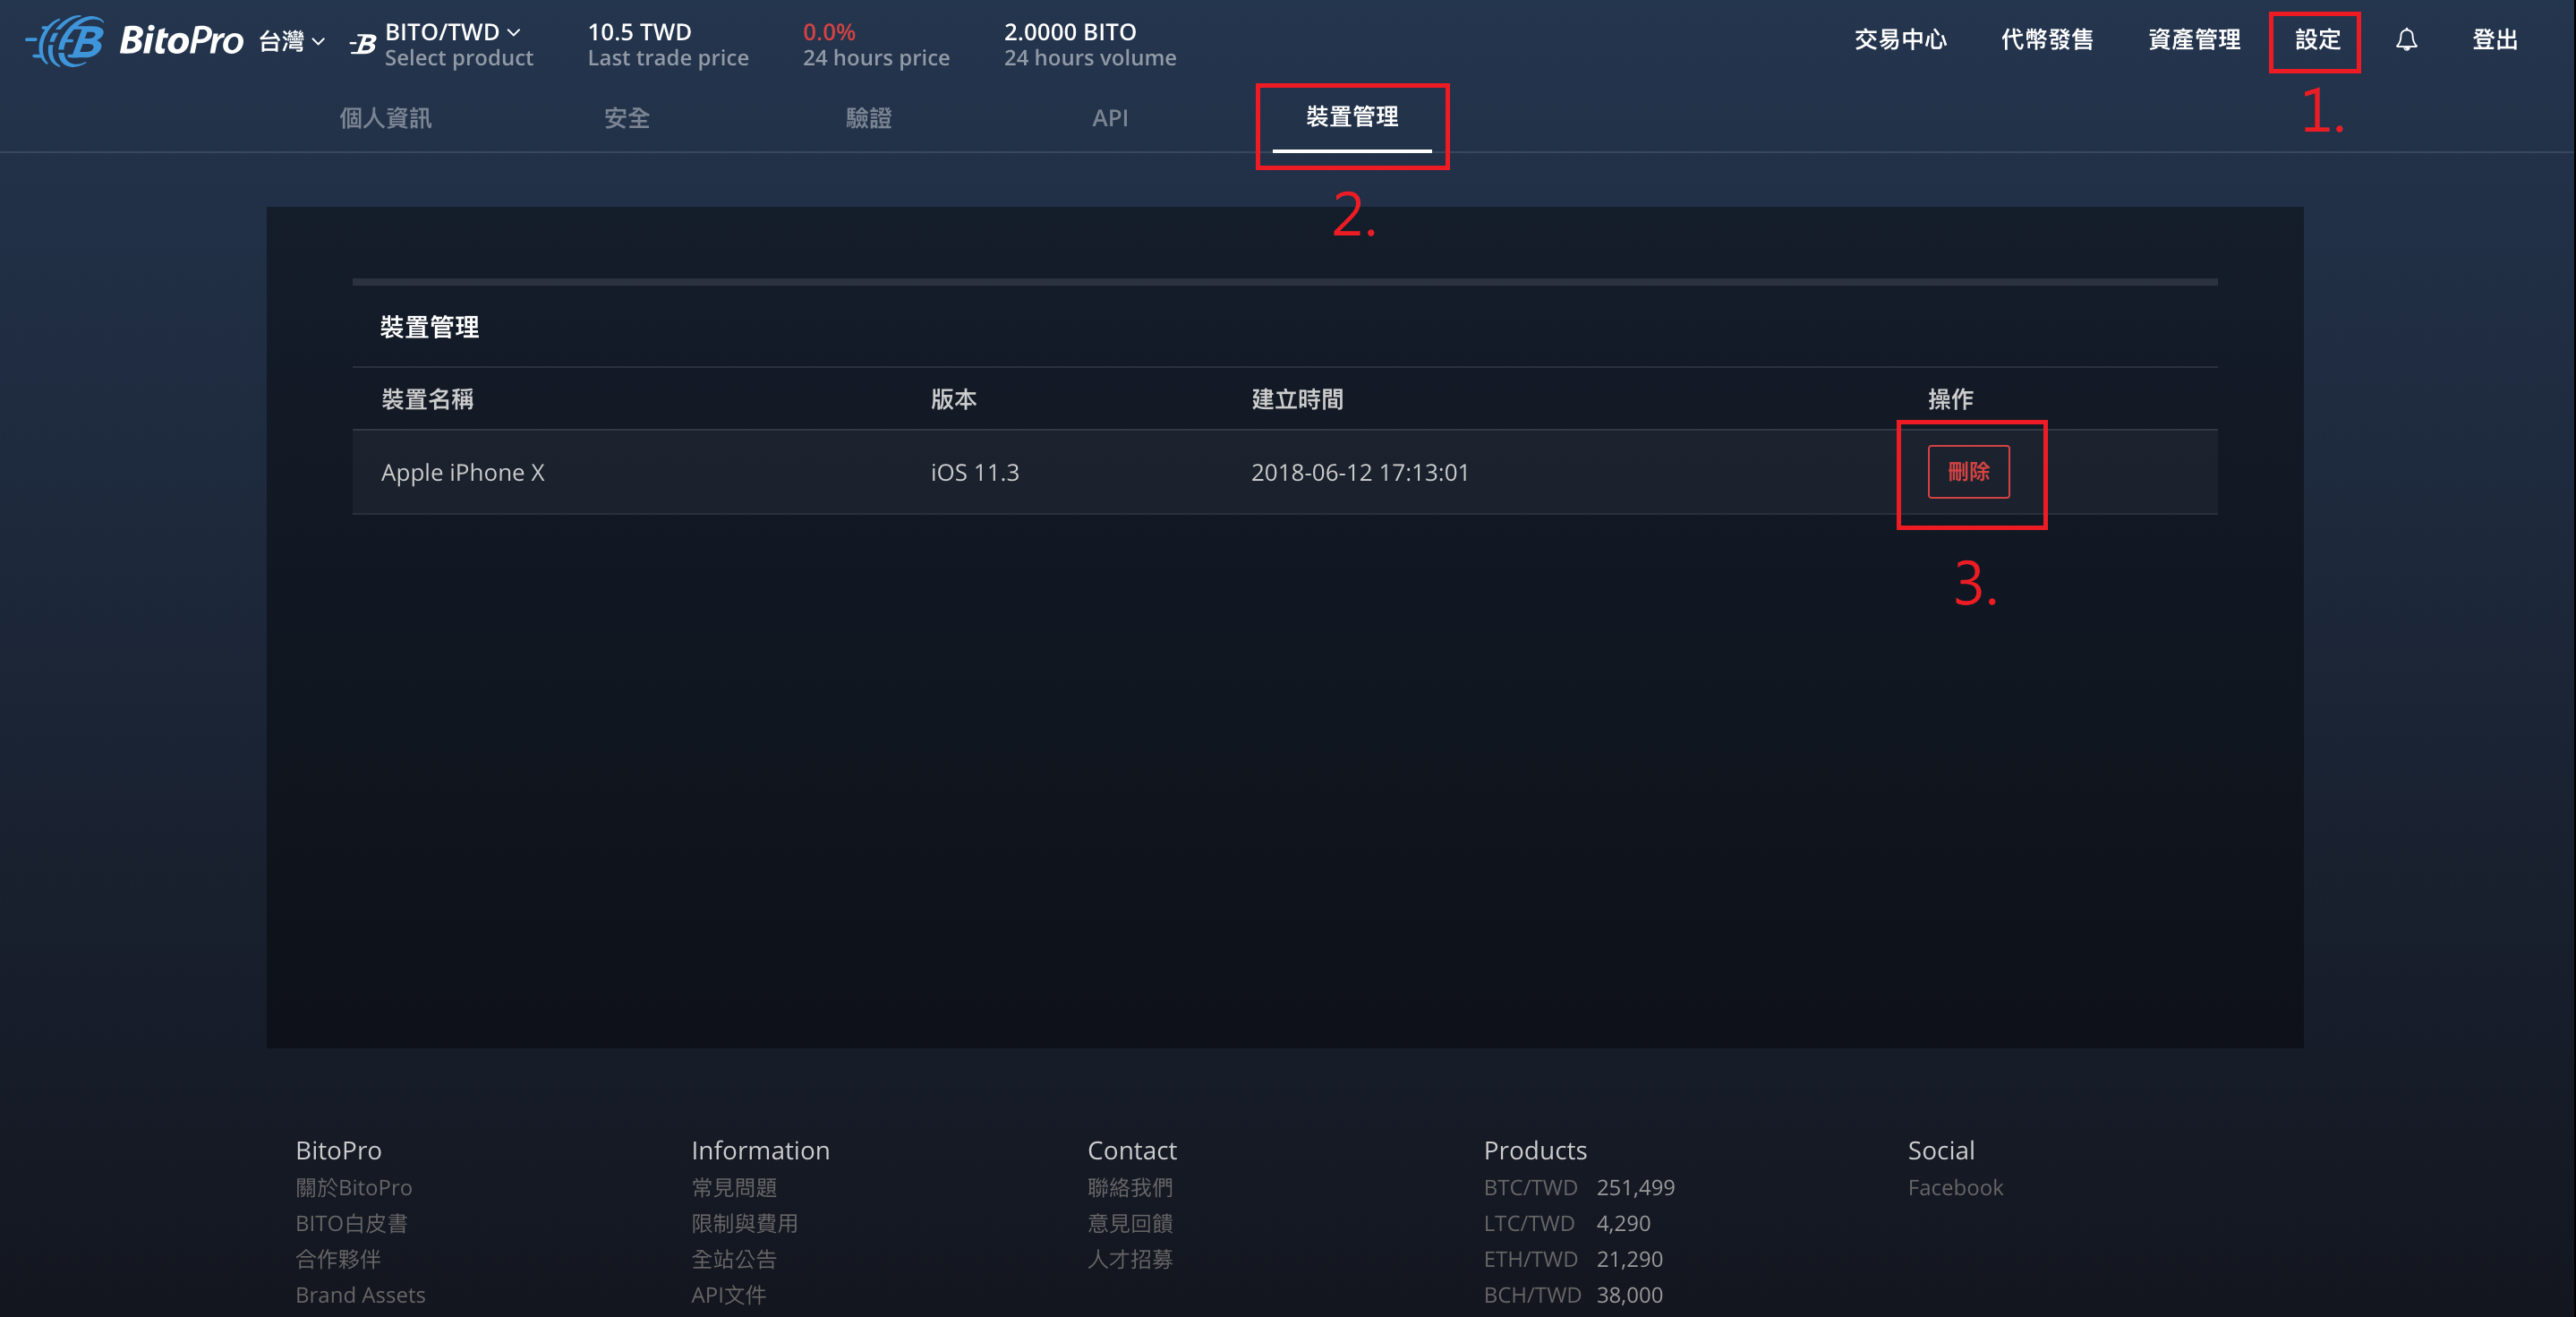The width and height of the screenshot is (2576, 1317).
Task: Open the notification bell
Action: click(2406, 40)
